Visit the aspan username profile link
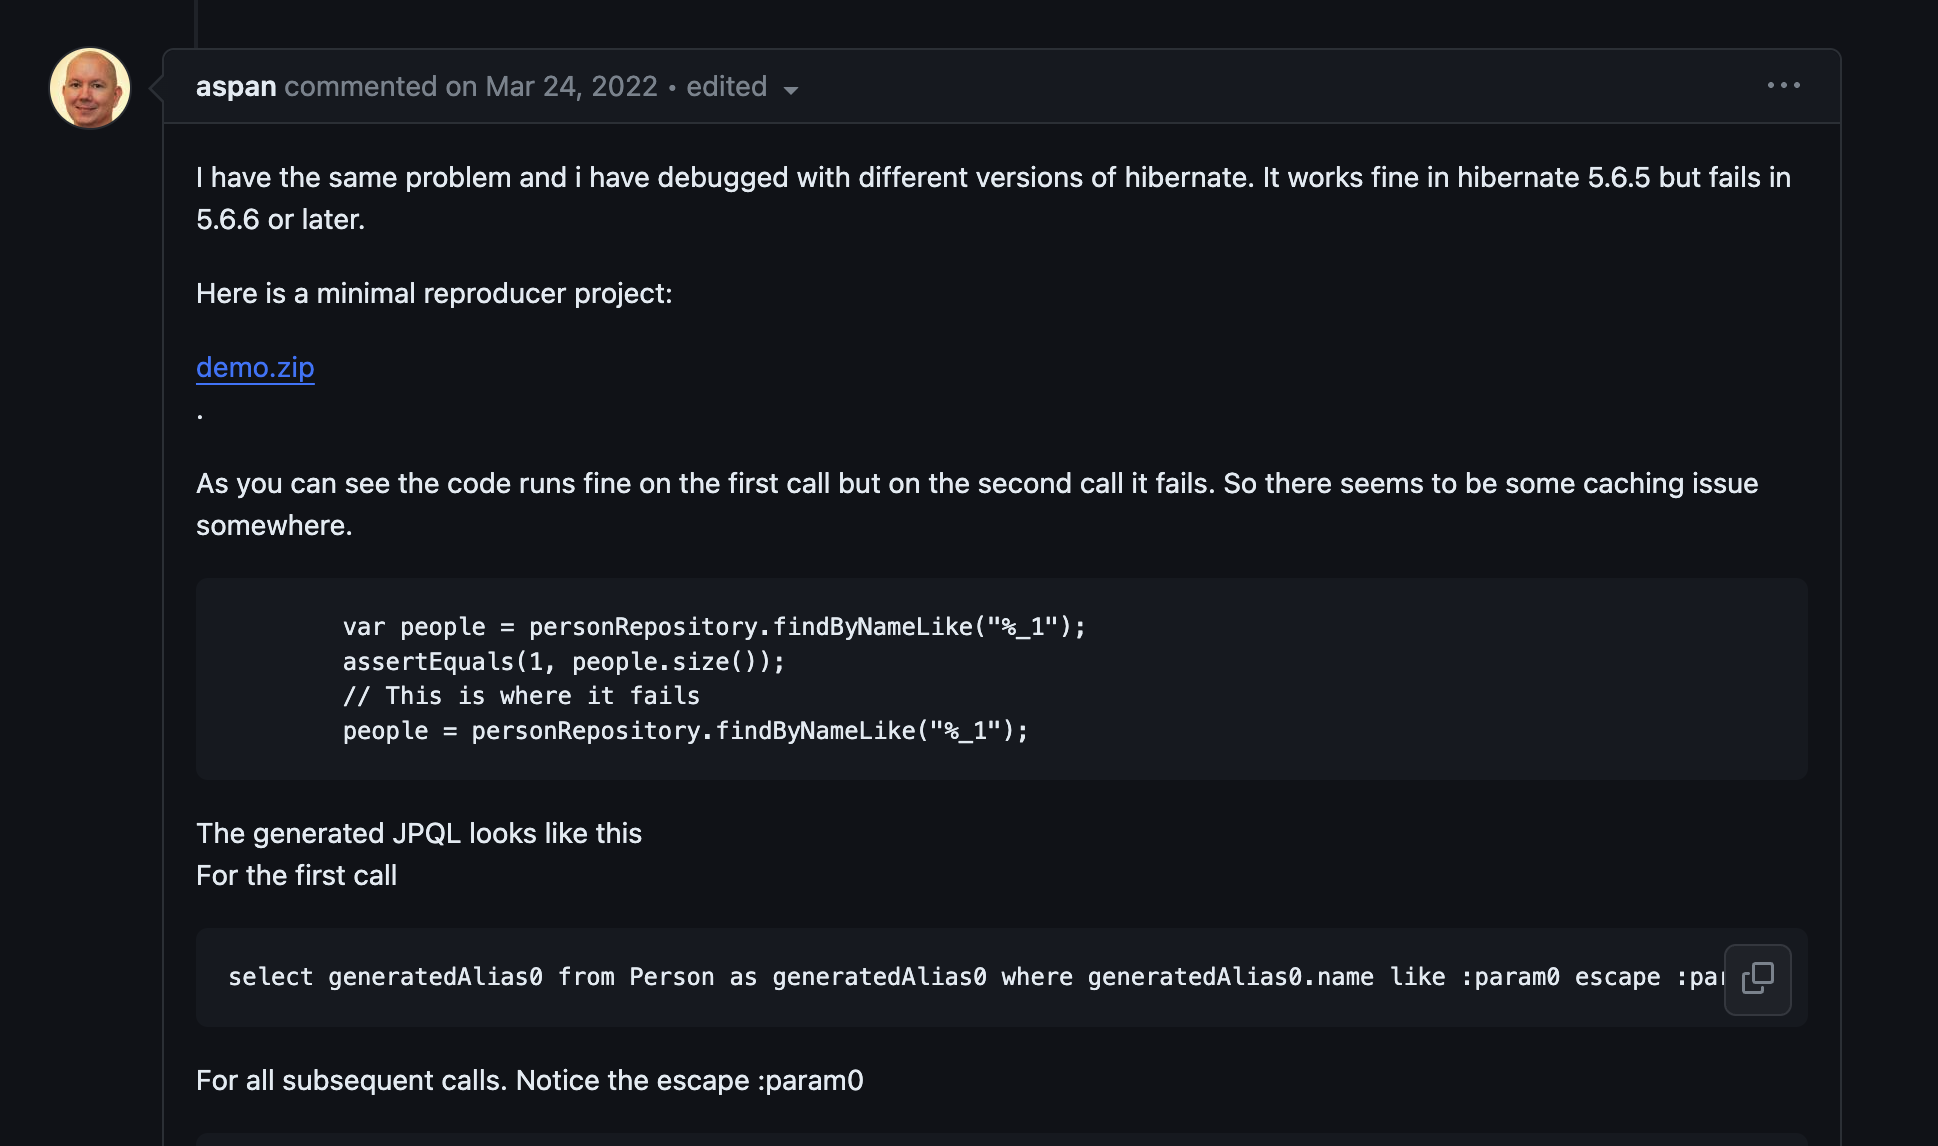 click(236, 87)
